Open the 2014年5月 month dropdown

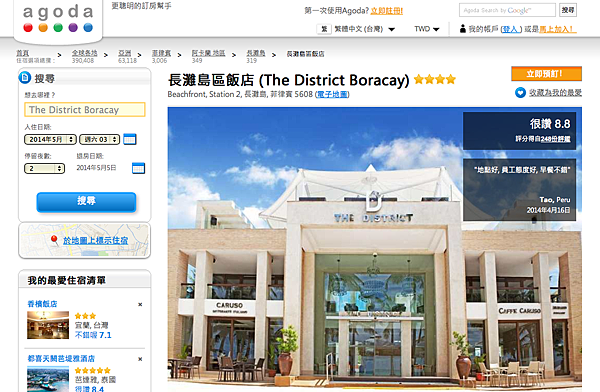pos(50,139)
